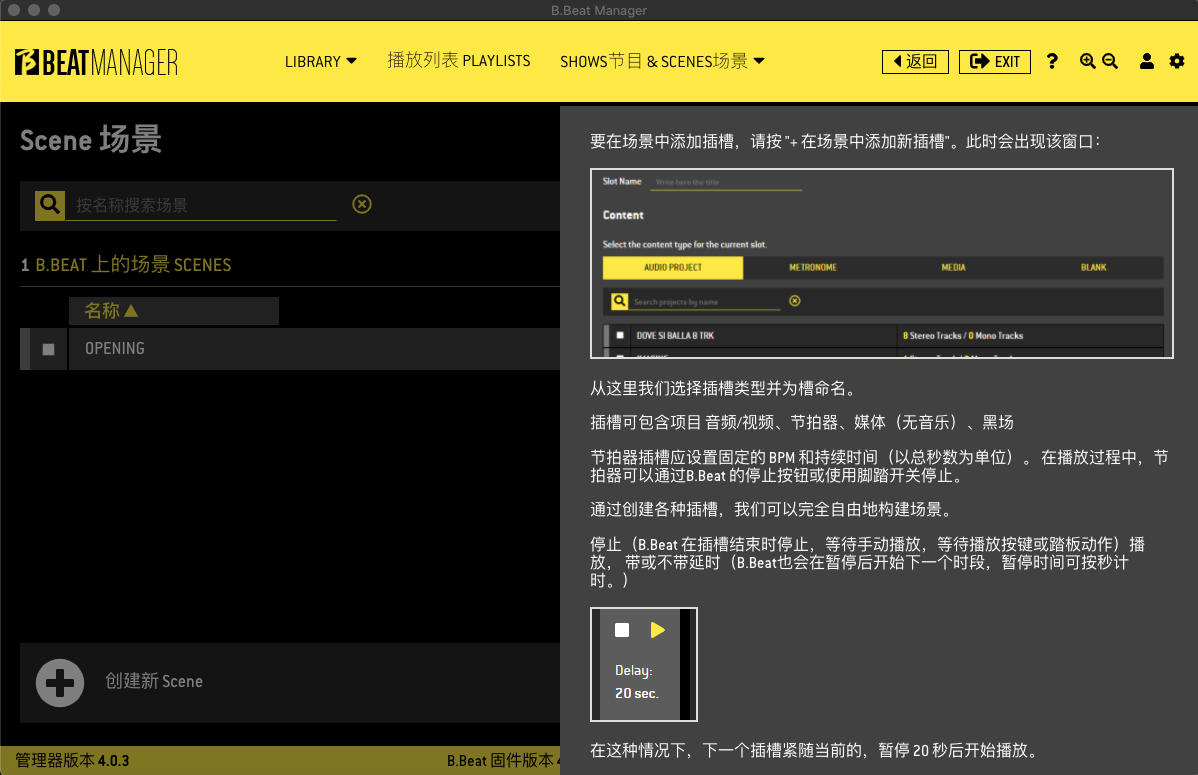The width and height of the screenshot is (1198, 775).
Task: Click the help line 通过创建各种插槽
Action: point(770,509)
